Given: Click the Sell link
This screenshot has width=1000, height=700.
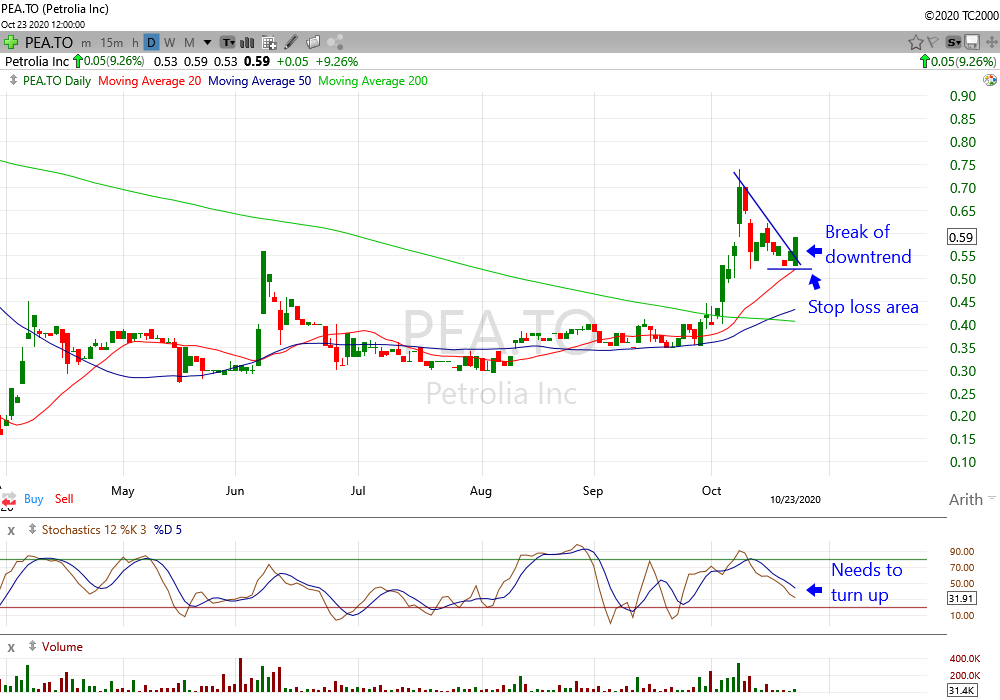Looking at the screenshot, I should 64,499.
